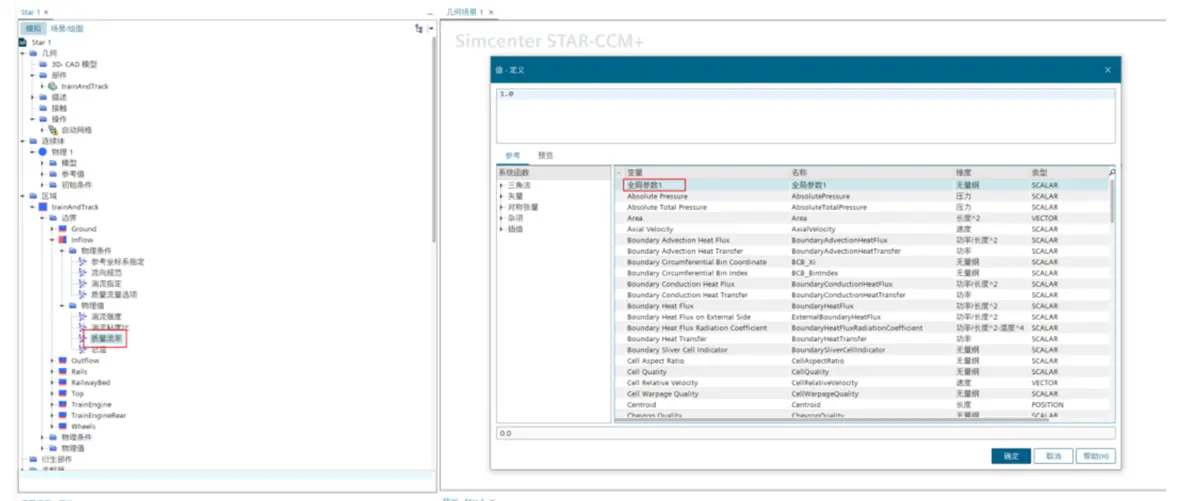Click the Outflow boundary icon
The height and width of the screenshot is (501, 1181).
[x=63, y=361]
